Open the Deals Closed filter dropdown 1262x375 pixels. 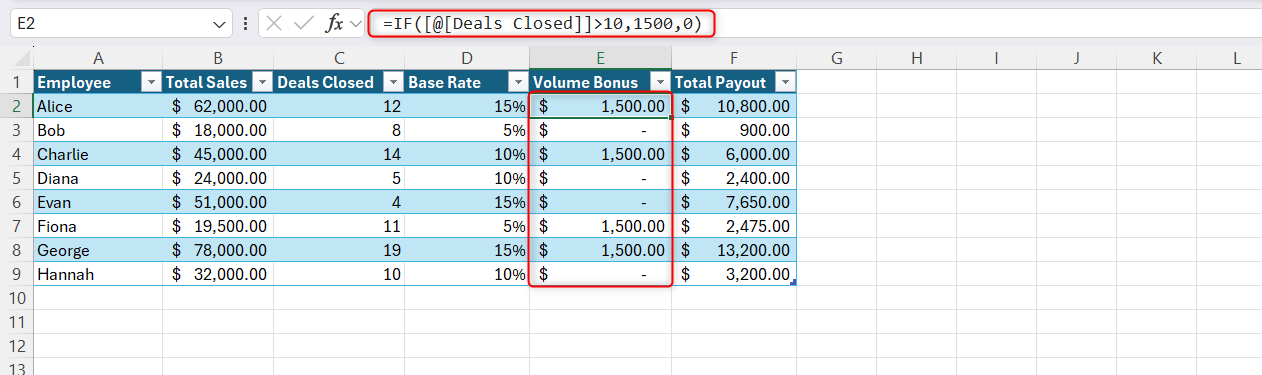(x=392, y=82)
